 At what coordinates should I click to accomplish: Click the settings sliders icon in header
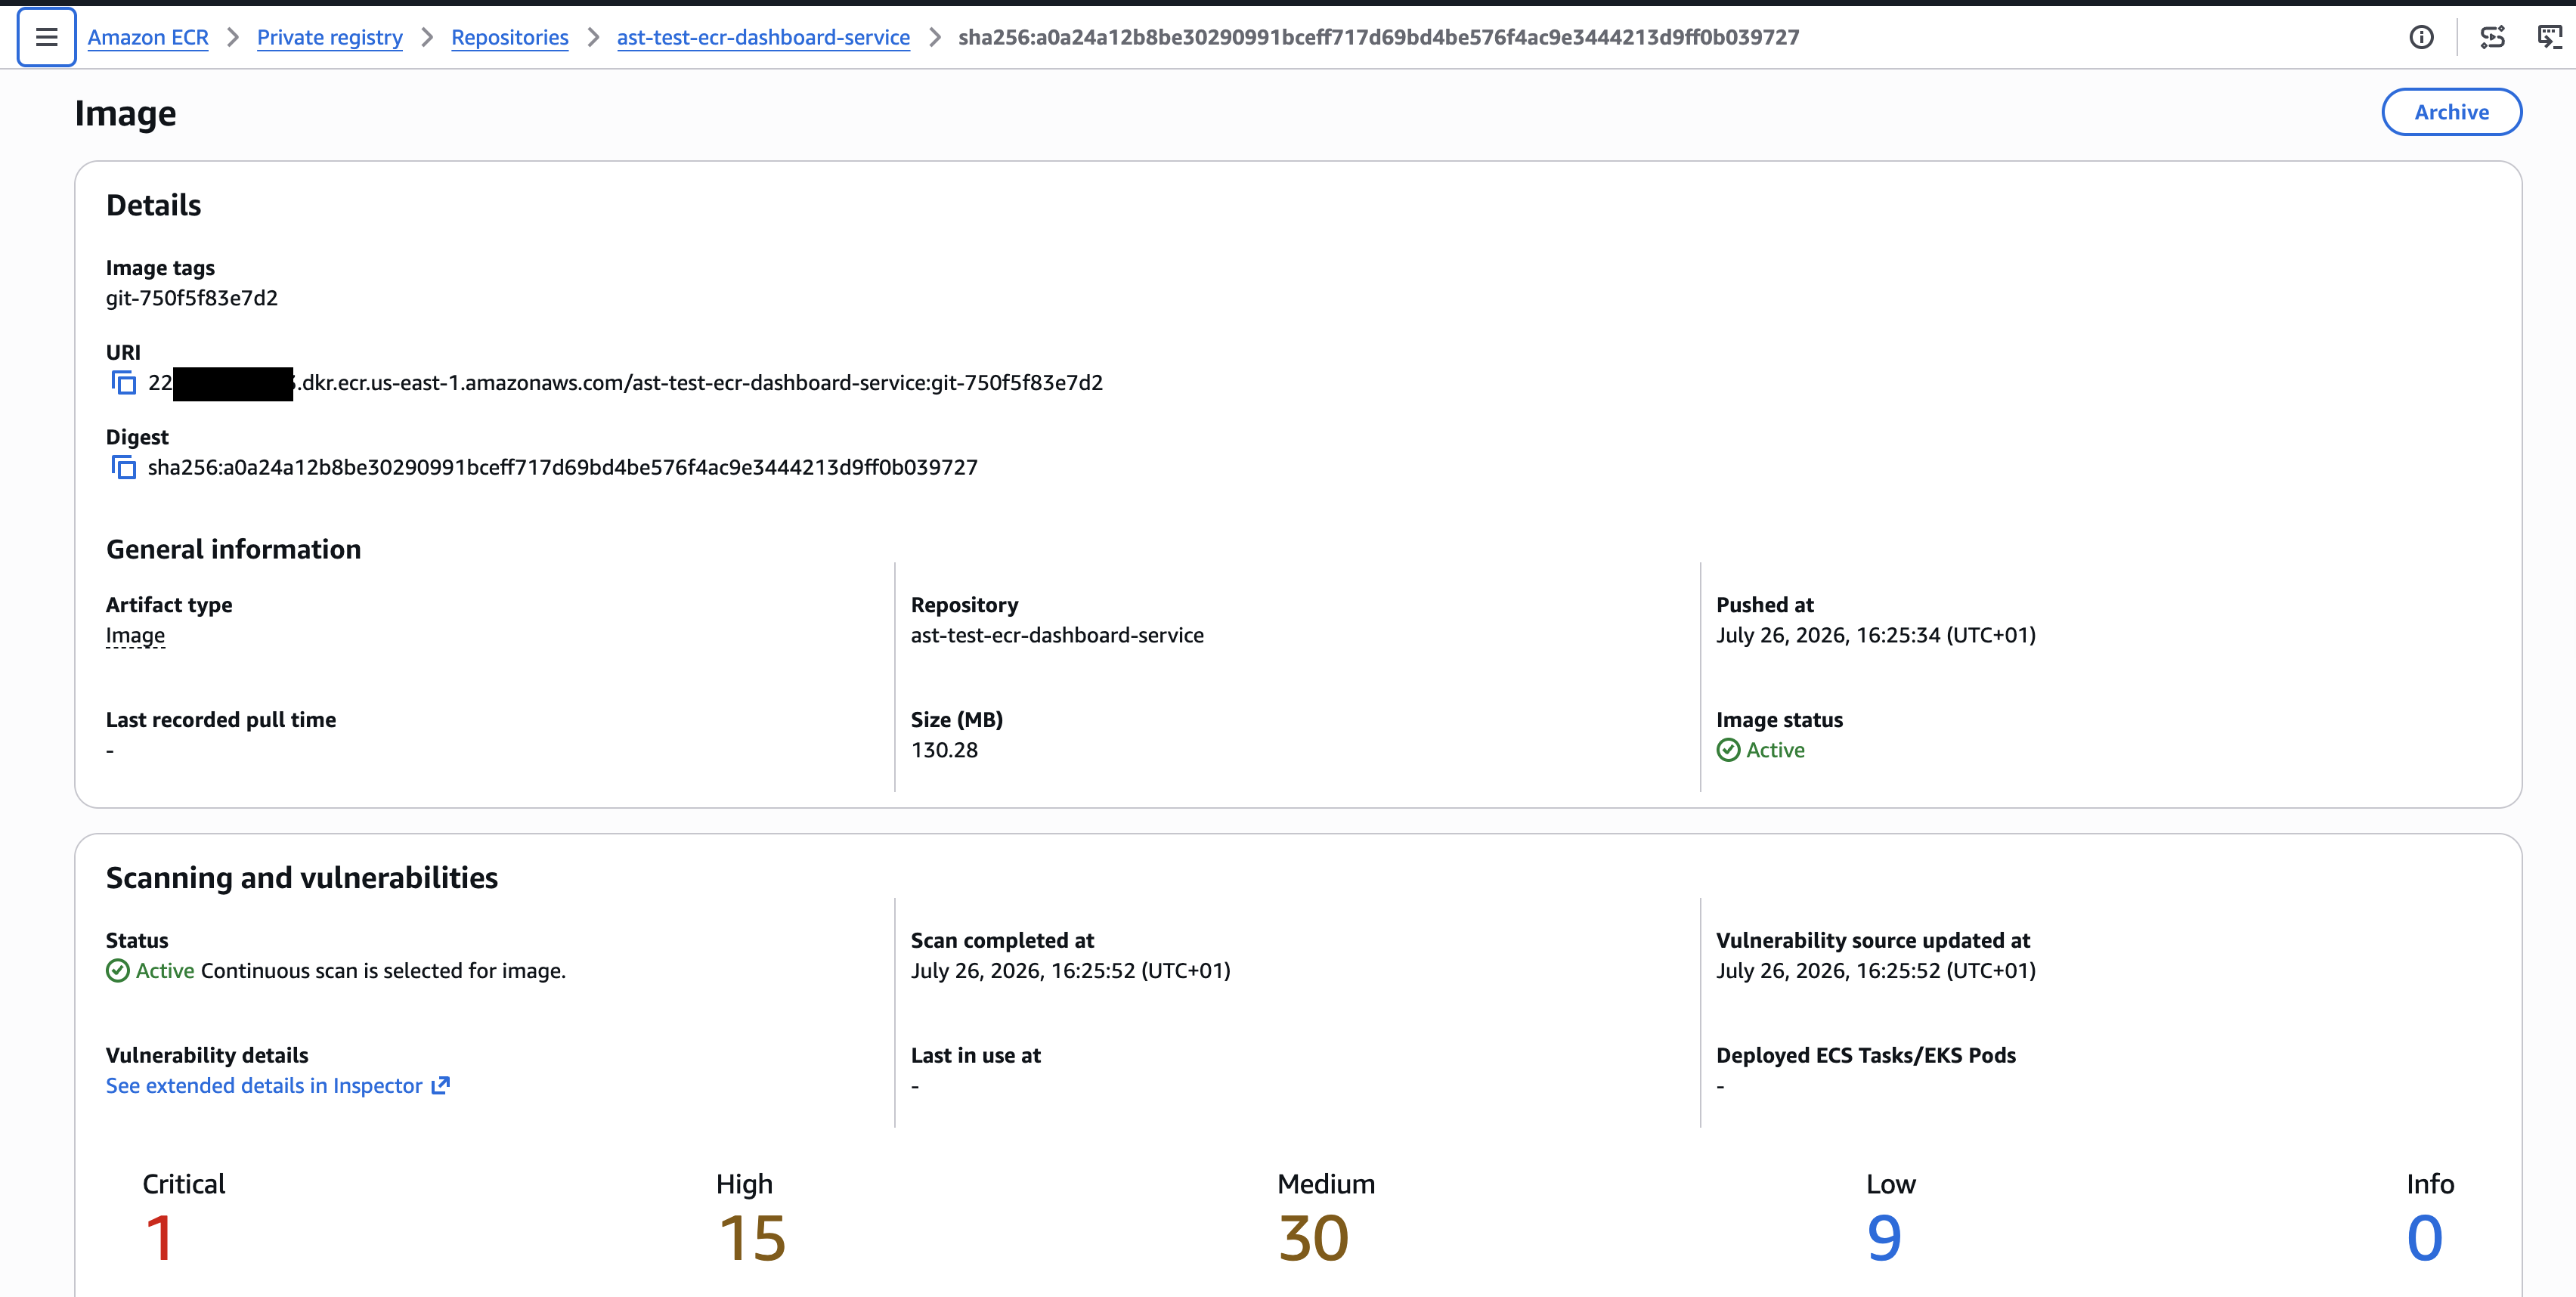tap(2492, 37)
